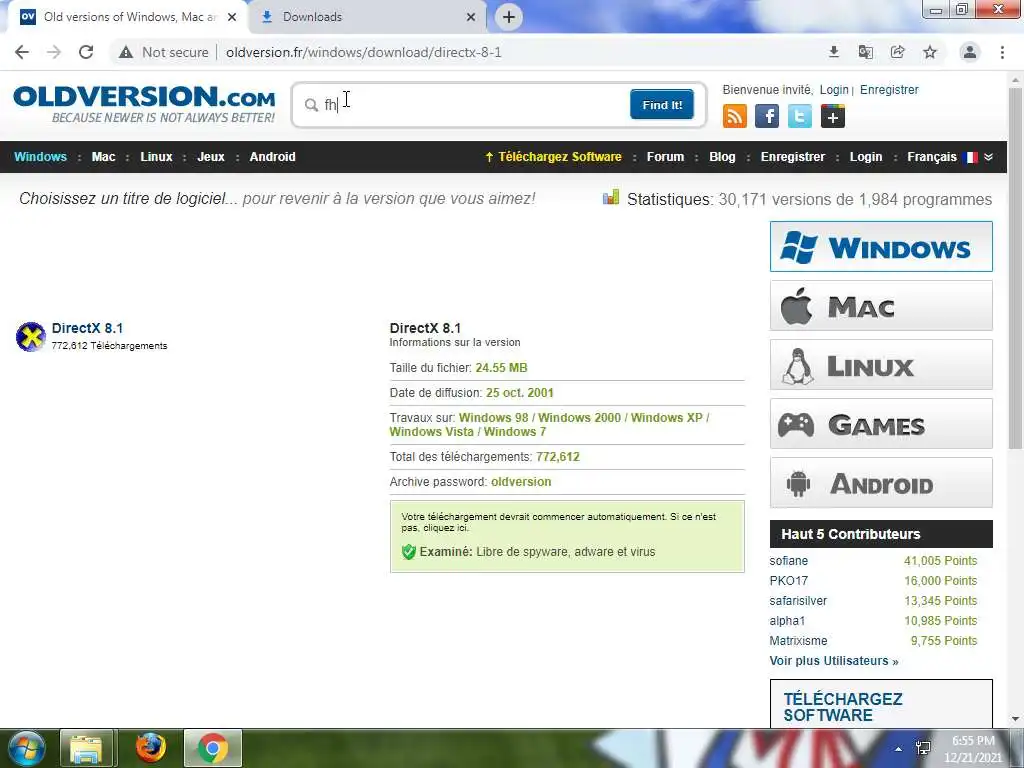This screenshot has width=1024, height=768.
Task: Click the MAC category banner
Action: tap(881, 306)
